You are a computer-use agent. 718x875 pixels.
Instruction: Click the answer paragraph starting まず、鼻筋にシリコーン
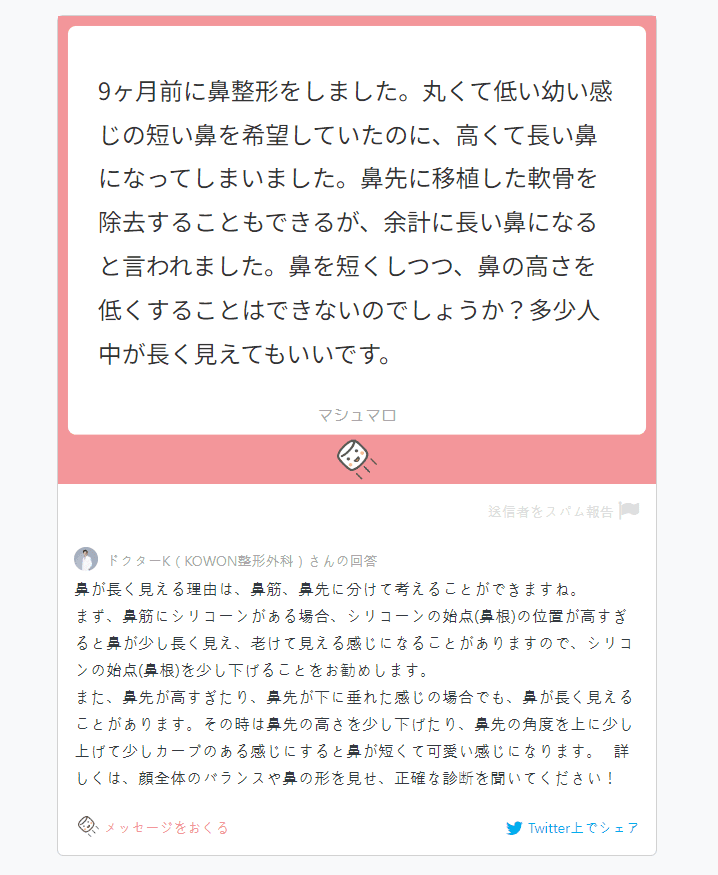click(354, 643)
